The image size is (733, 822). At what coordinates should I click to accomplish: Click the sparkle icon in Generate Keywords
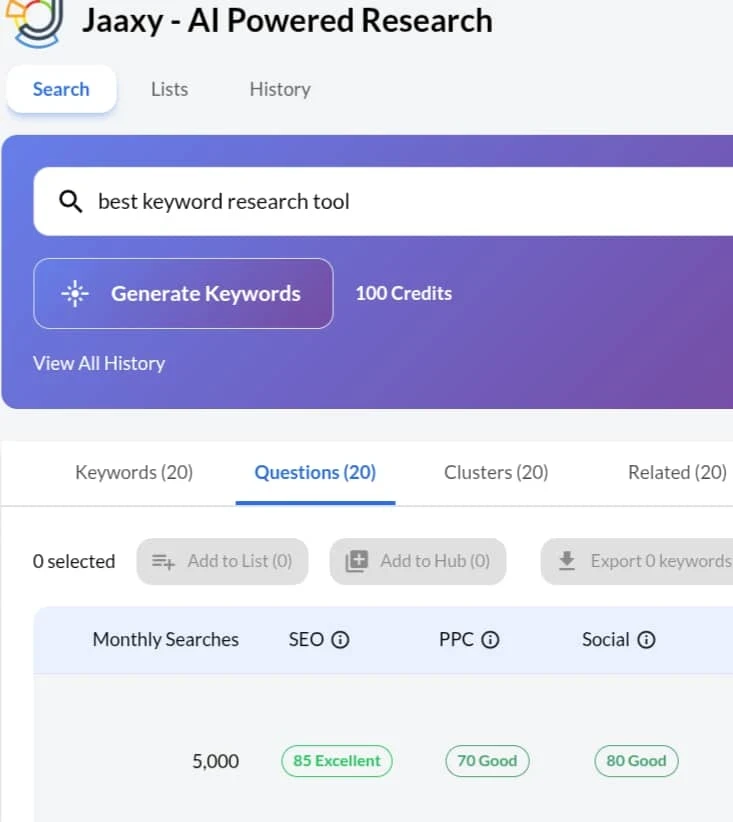pyautogui.click(x=75, y=294)
